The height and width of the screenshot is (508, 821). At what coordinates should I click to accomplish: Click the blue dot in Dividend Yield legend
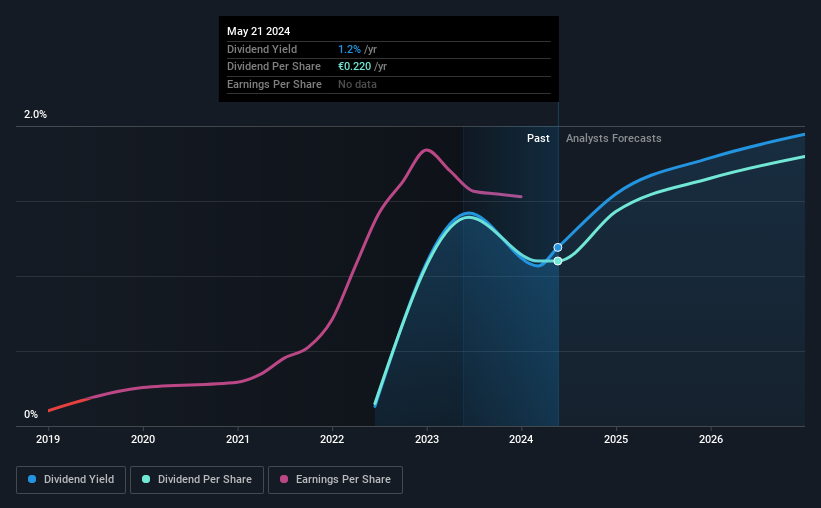[x=32, y=479]
